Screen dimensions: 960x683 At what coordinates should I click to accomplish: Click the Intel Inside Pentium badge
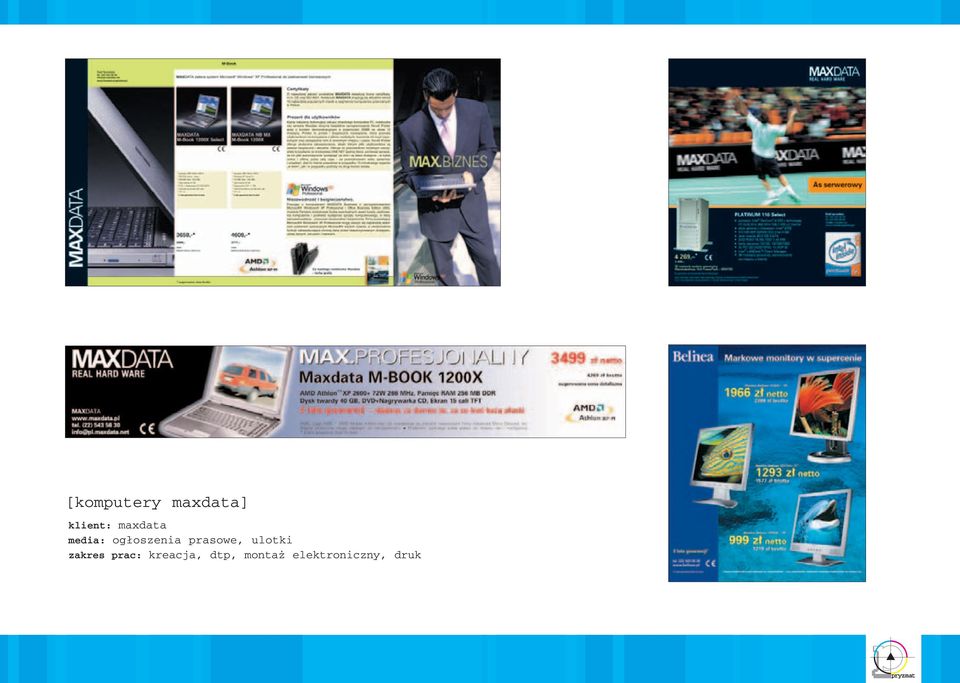point(843,253)
